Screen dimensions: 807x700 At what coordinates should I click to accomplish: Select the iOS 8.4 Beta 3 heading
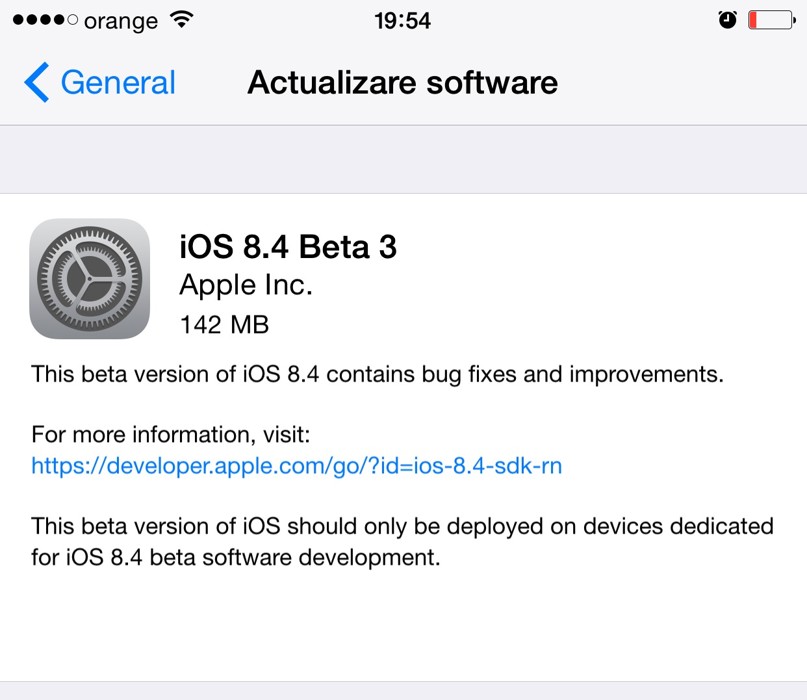click(288, 246)
